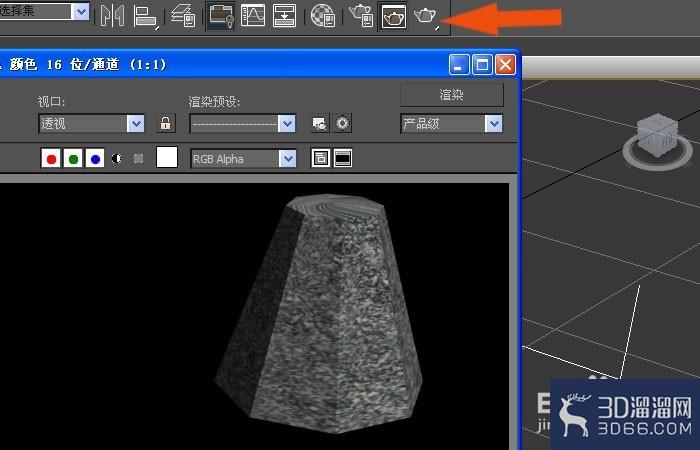
Task: Toggle the alpha channel display
Action: click(x=117, y=158)
